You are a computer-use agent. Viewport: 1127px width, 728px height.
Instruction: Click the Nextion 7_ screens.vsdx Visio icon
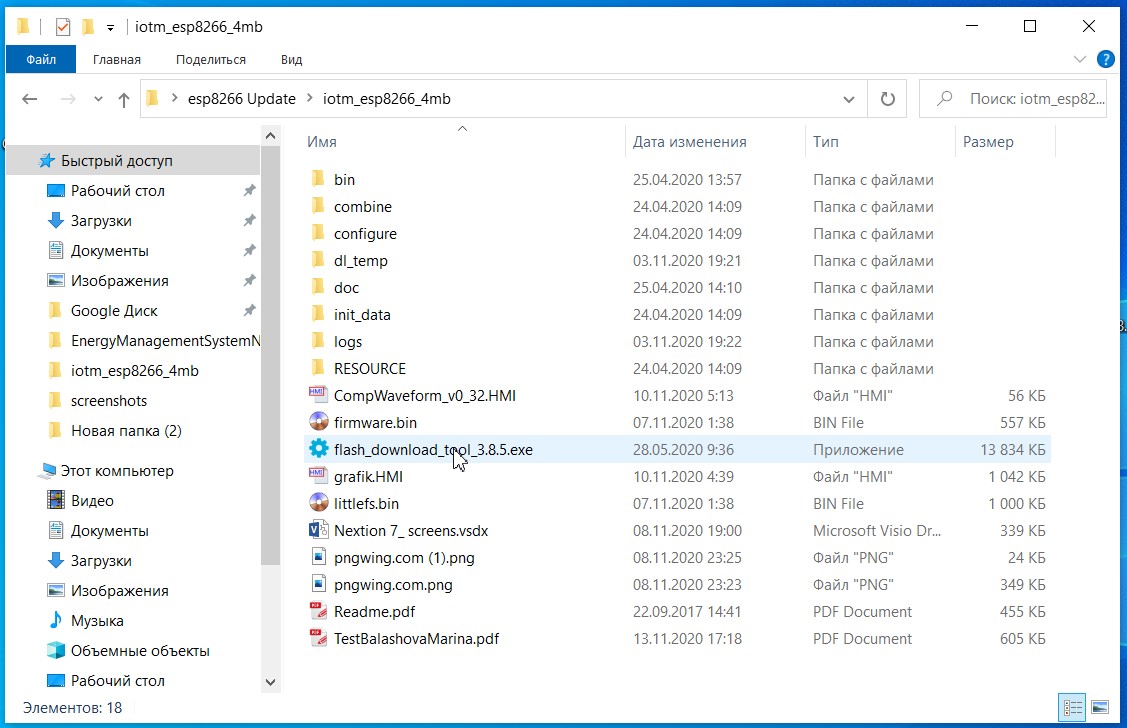(x=318, y=531)
